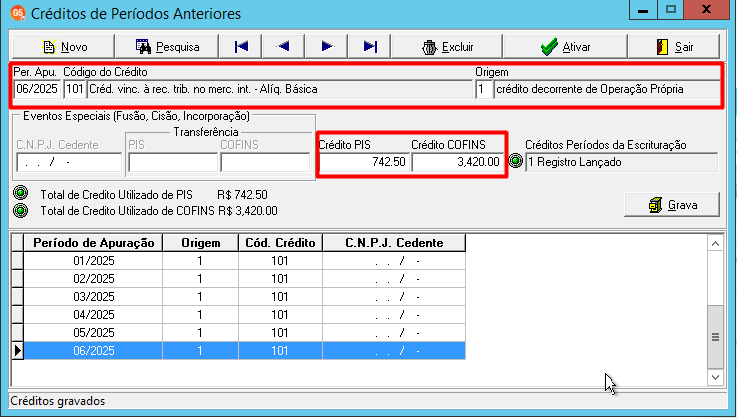The height and width of the screenshot is (418, 737).
Task: Exit using the Sair button
Action: coord(674,47)
